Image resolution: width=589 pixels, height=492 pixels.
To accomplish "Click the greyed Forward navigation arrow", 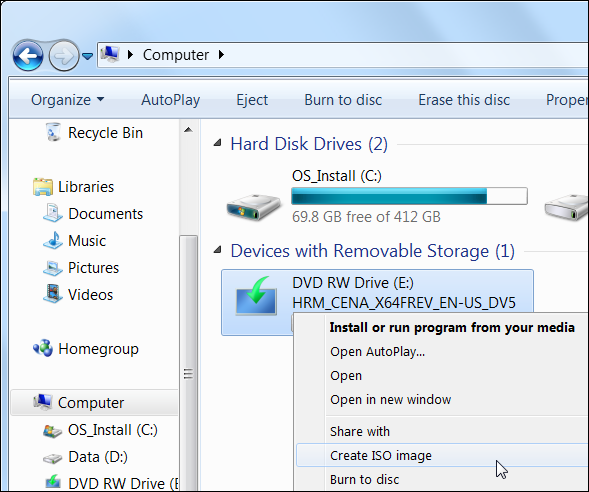I will pyautogui.click(x=64, y=56).
